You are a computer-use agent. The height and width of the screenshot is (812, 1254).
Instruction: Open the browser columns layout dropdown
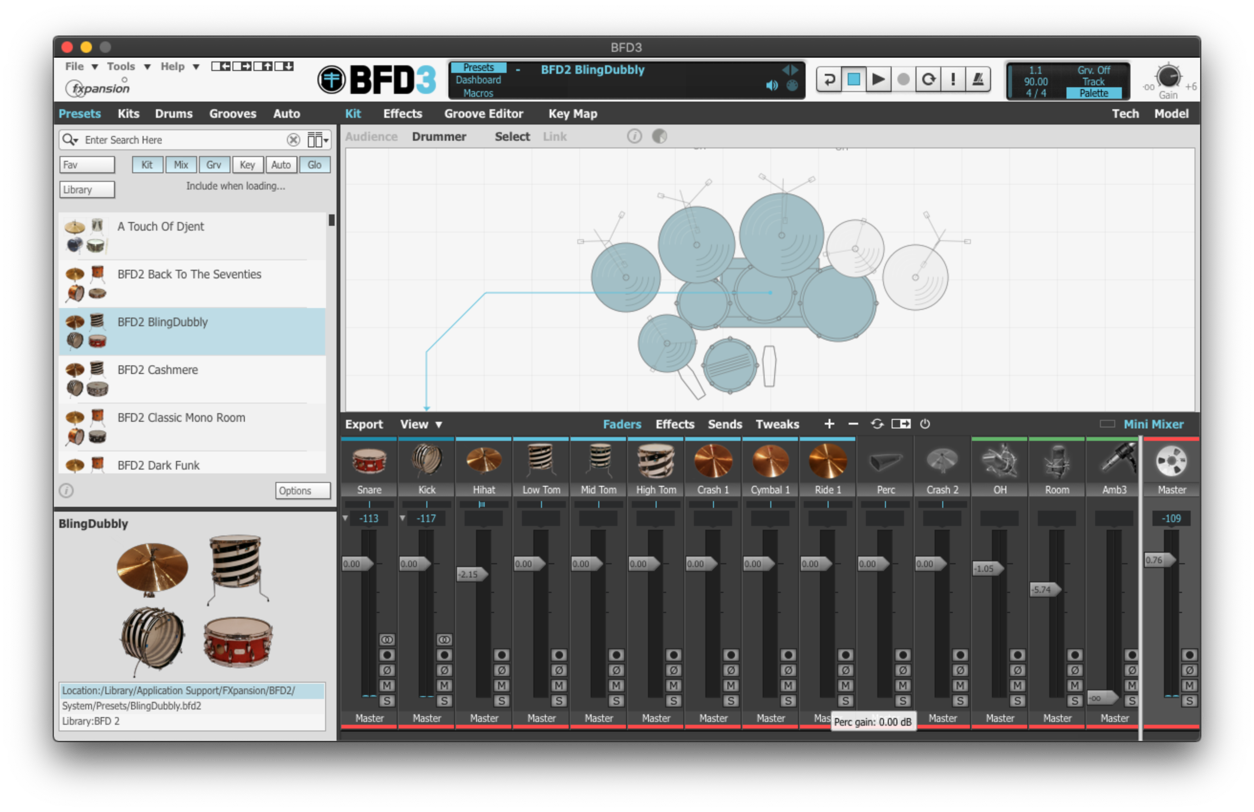coord(318,140)
